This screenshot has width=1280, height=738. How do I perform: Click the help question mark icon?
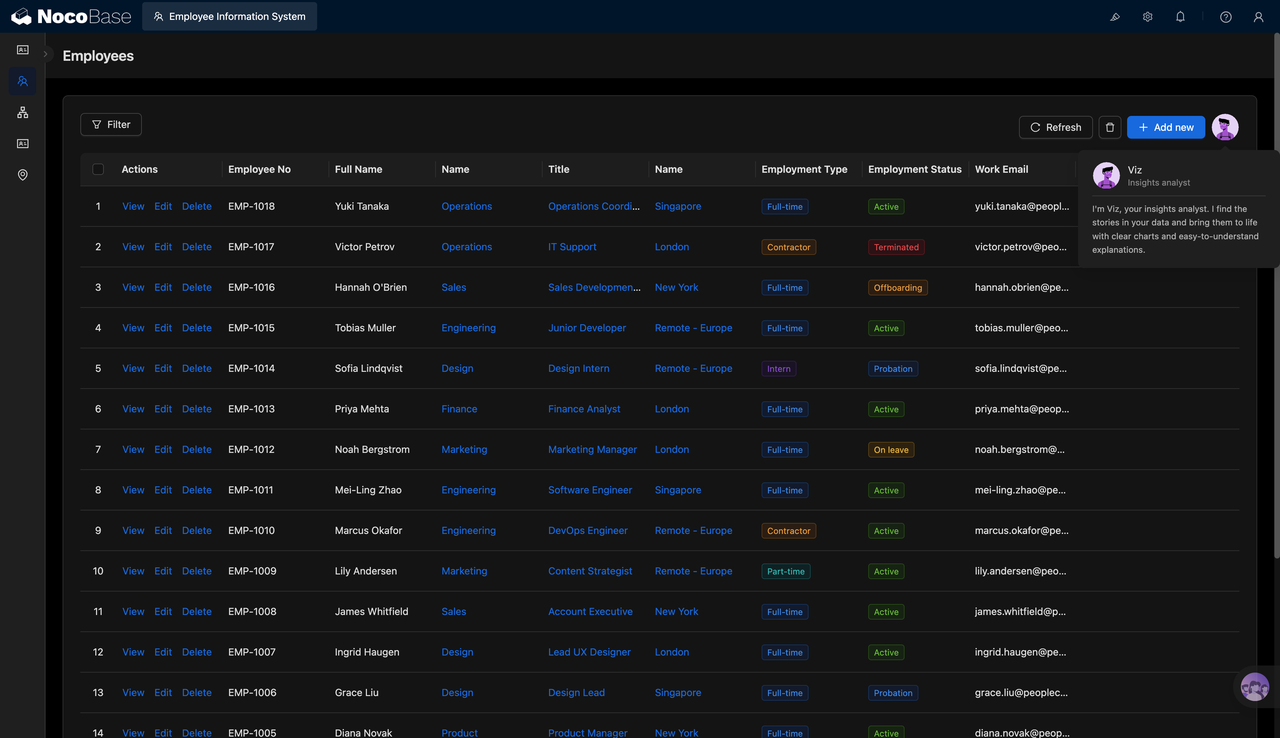1226,17
